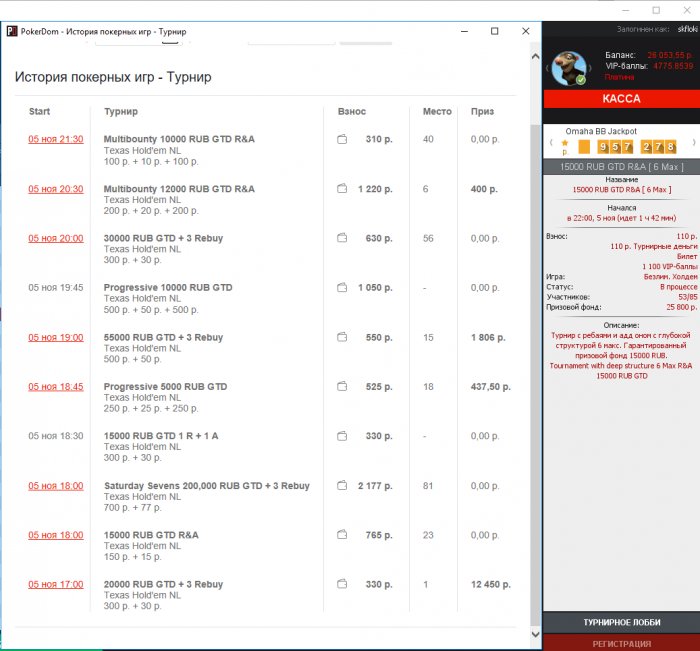
Task: Click wallet icon beside 550 р. buy-in
Action: [342, 337]
